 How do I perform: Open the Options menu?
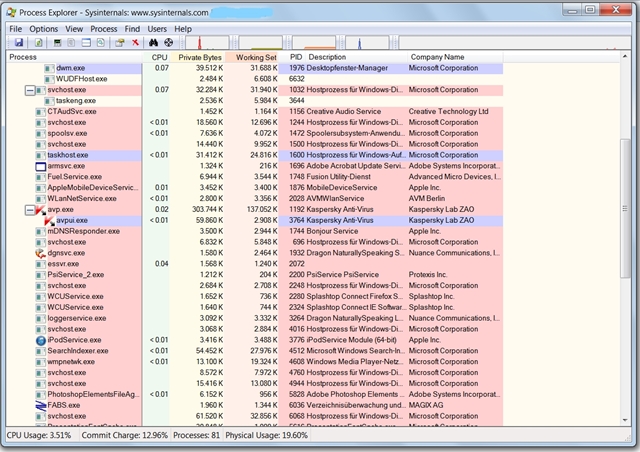click(x=44, y=29)
